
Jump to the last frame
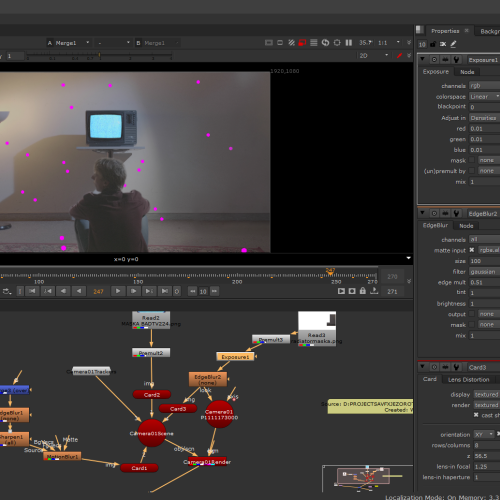pyautogui.click(x=165, y=291)
